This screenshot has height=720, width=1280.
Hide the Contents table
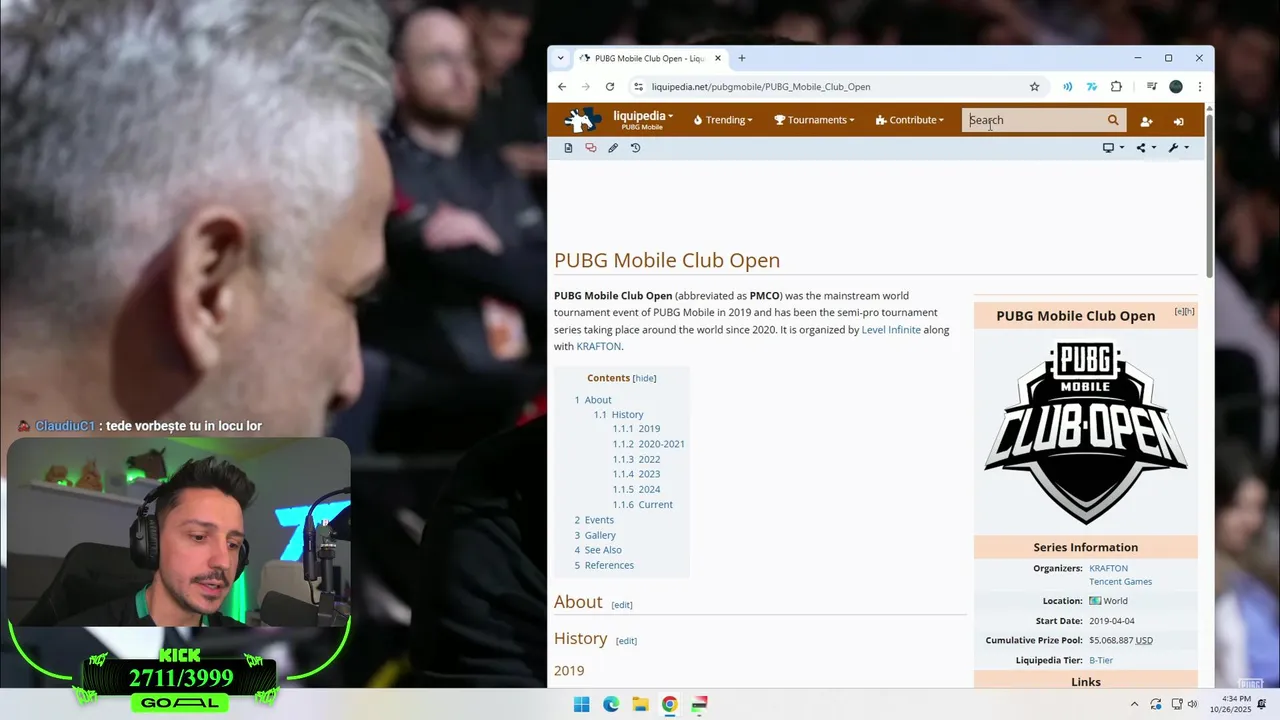[645, 379]
